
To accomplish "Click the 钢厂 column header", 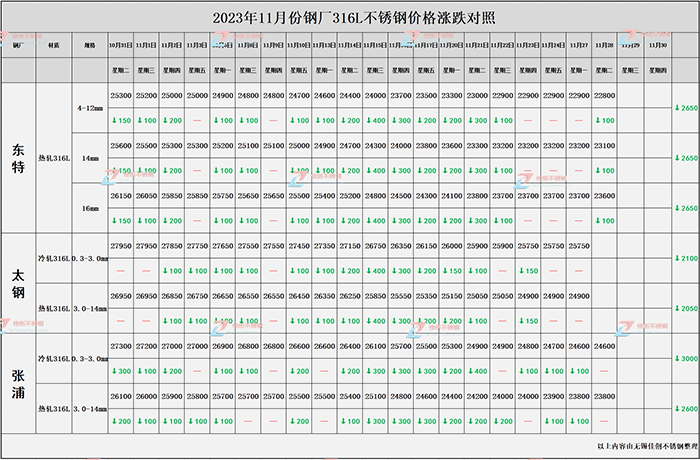I will click(18, 45).
